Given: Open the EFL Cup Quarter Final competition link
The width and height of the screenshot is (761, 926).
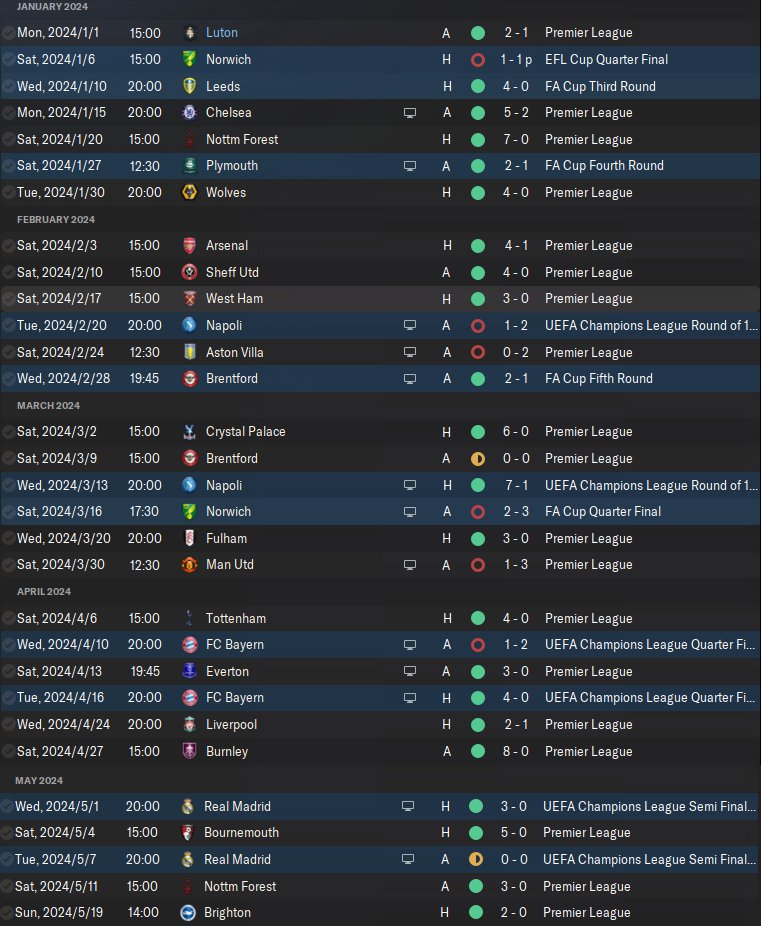Looking at the screenshot, I should [606, 60].
